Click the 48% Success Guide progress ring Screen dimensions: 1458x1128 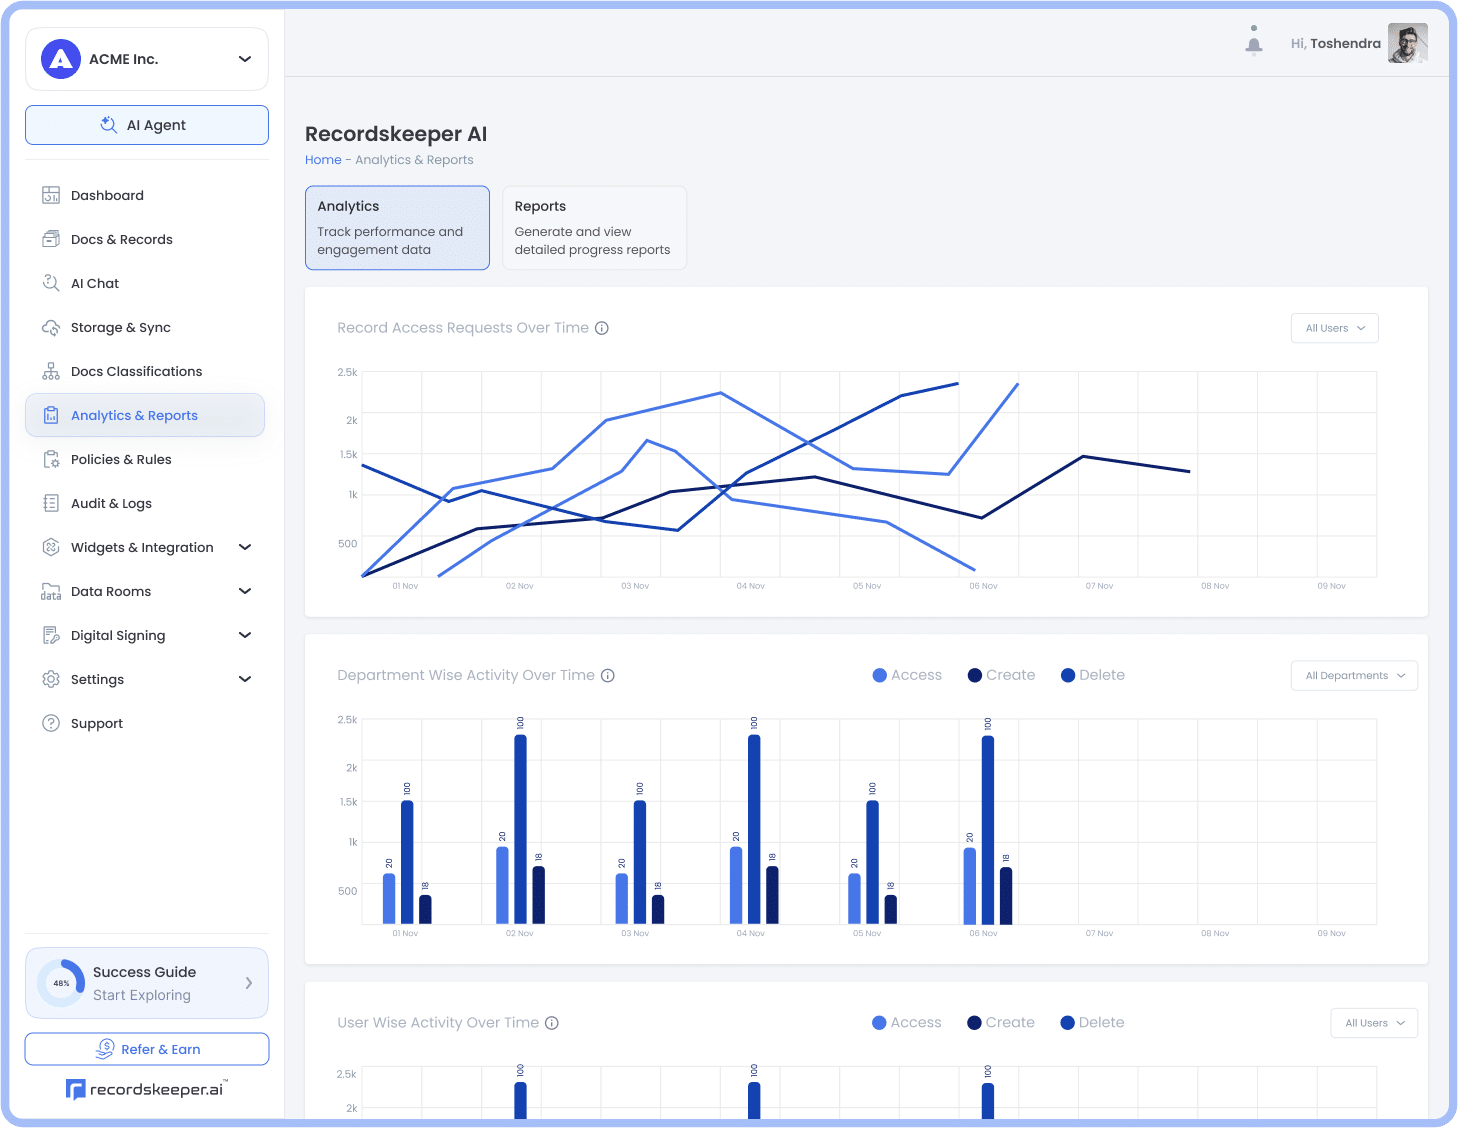coord(61,983)
